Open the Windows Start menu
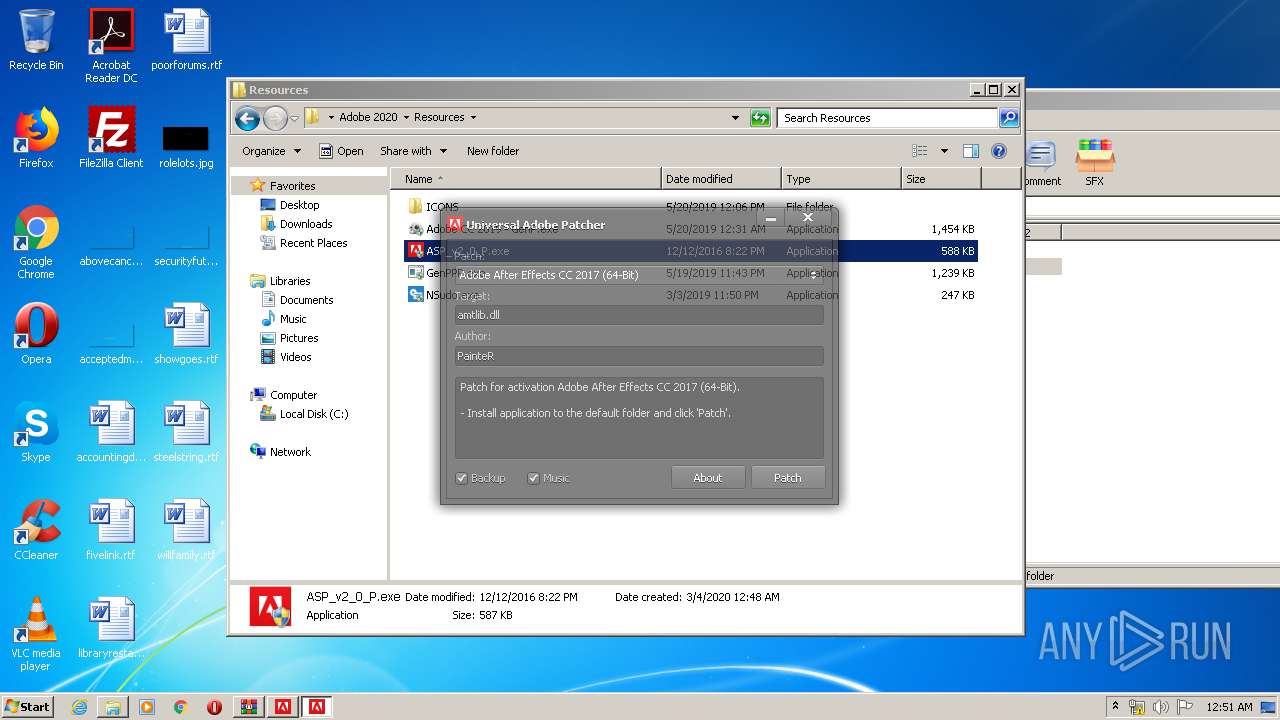1280x720 pixels. 28,707
